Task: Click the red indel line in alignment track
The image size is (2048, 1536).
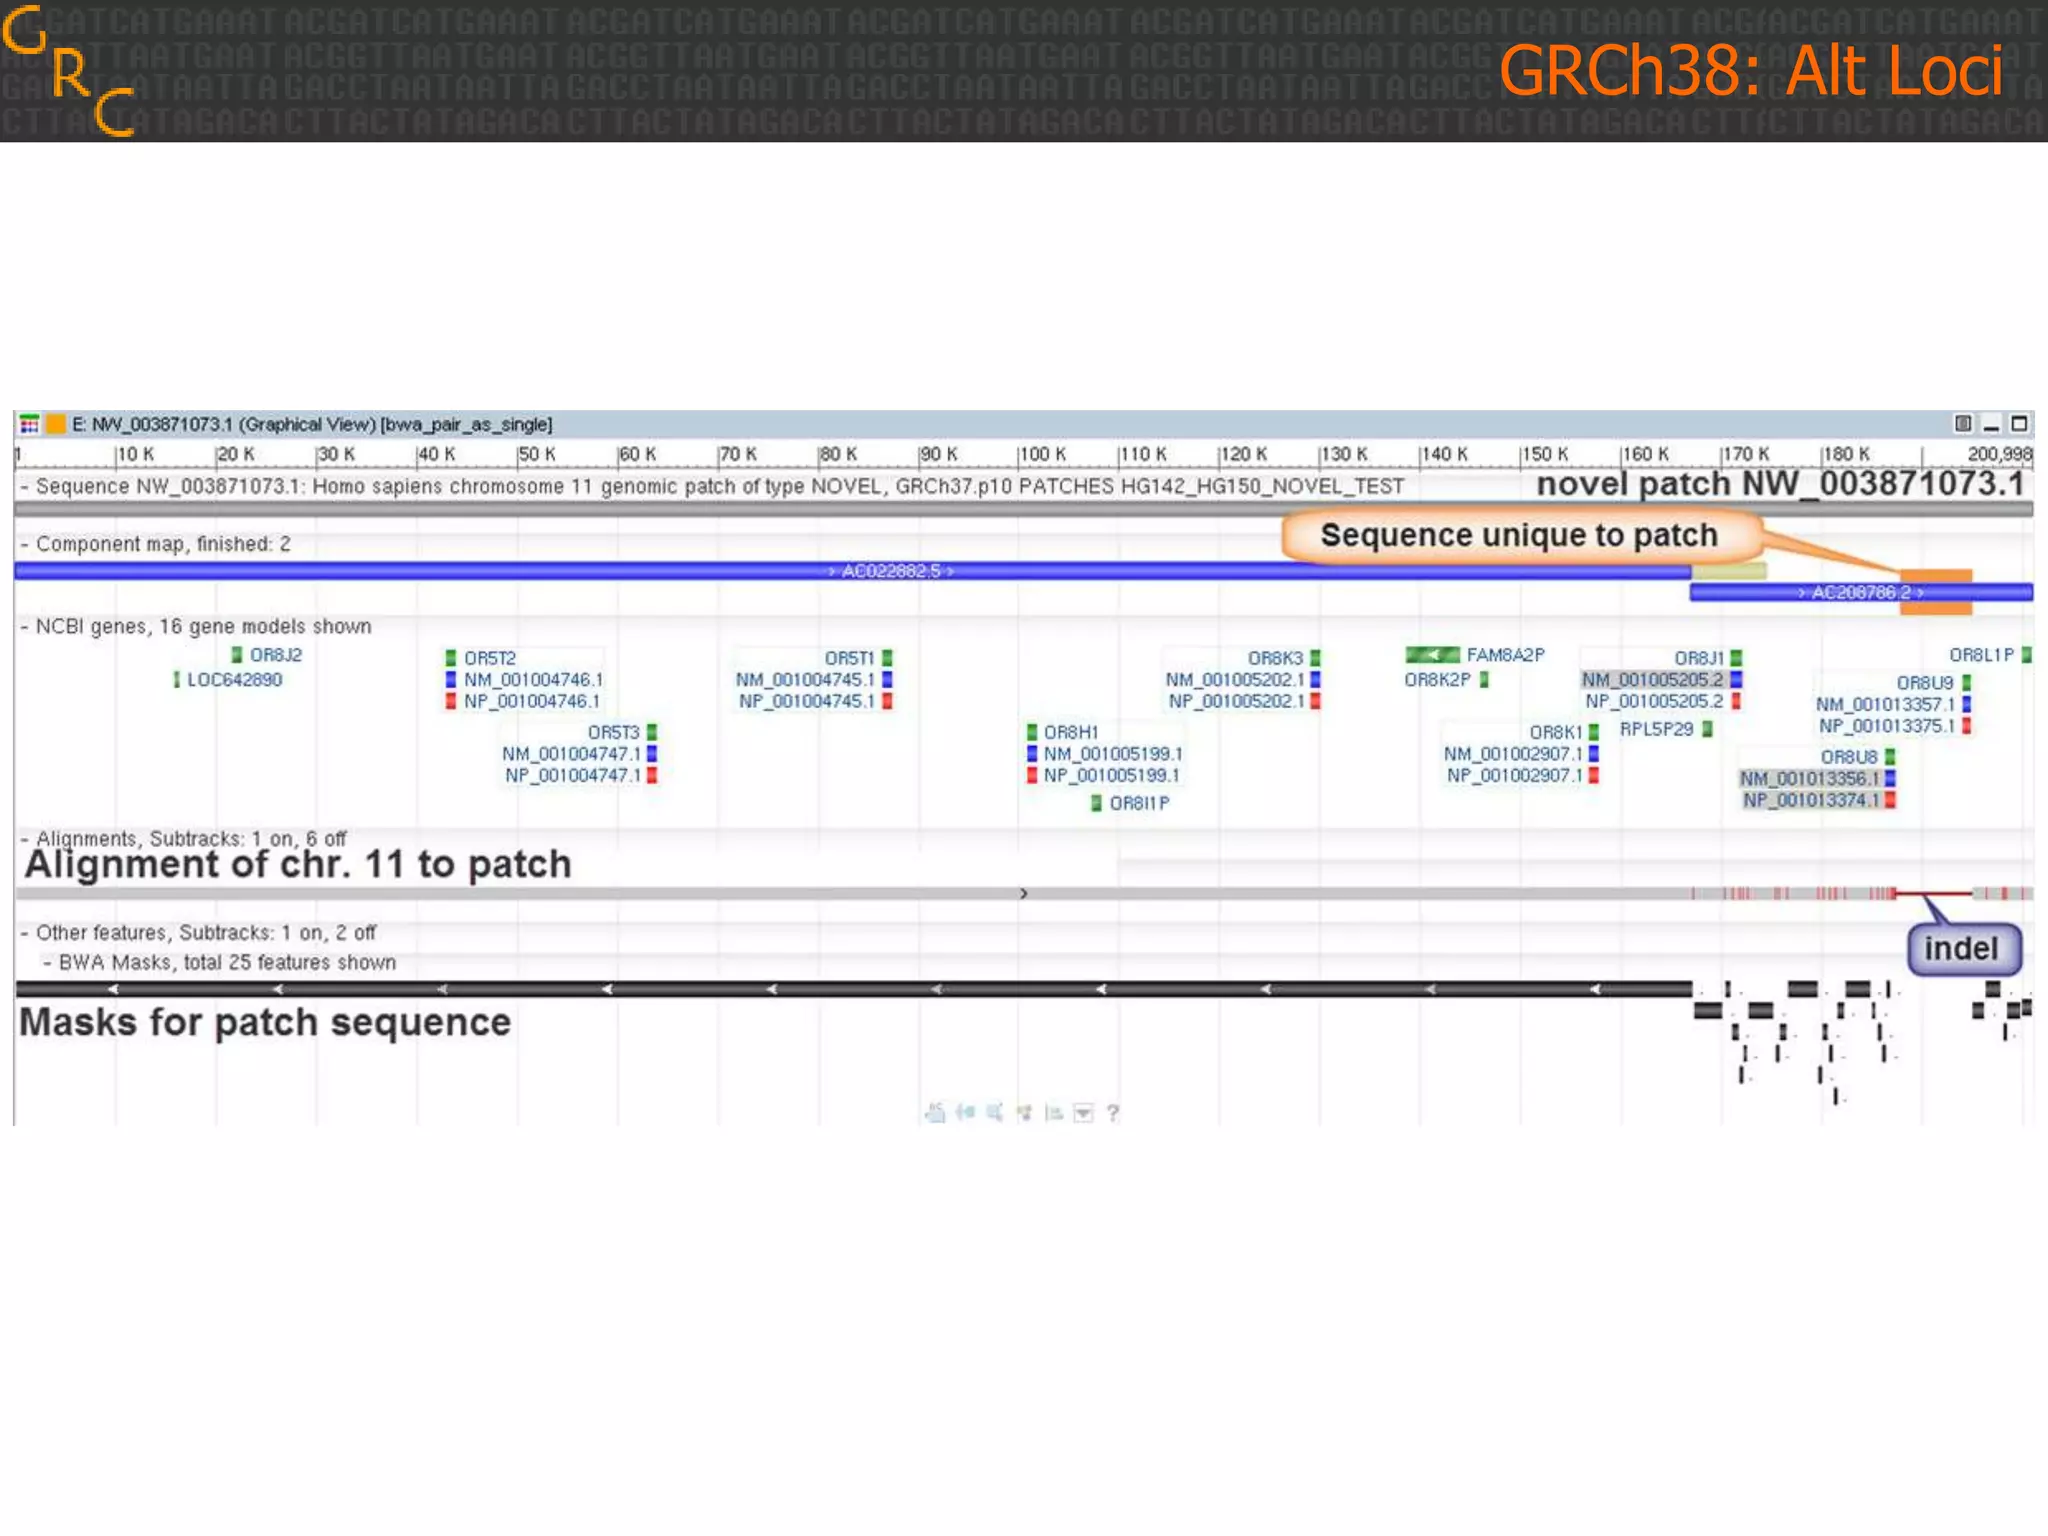Action: coord(1933,893)
